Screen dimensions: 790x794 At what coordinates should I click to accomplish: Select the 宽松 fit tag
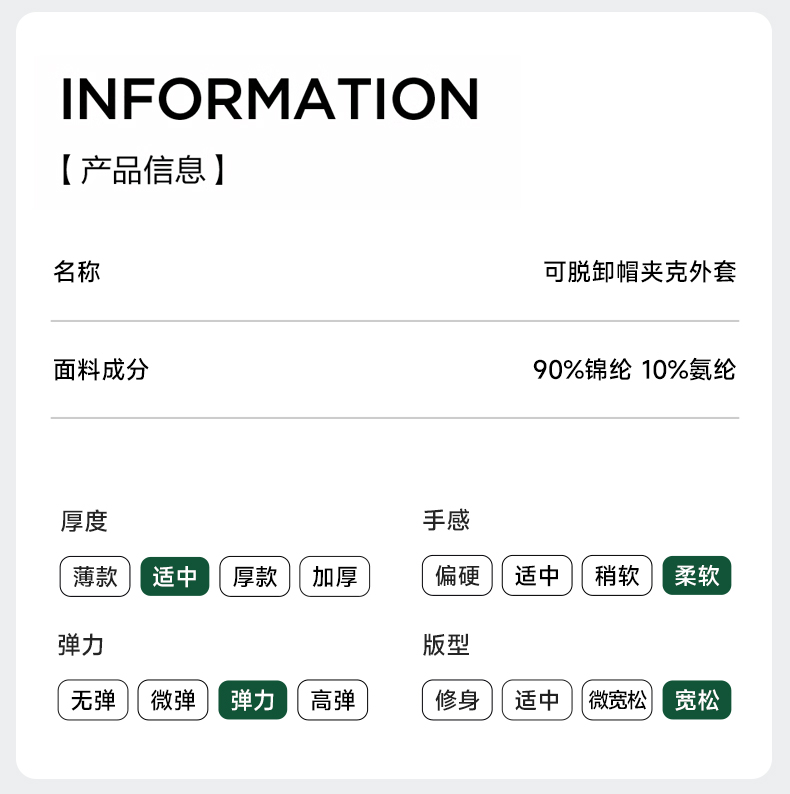pyautogui.click(x=697, y=701)
